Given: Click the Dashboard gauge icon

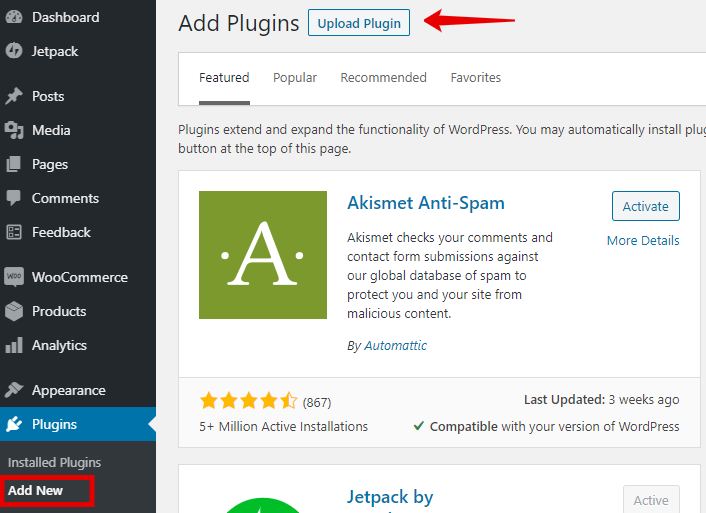Looking at the screenshot, I should (x=14, y=17).
